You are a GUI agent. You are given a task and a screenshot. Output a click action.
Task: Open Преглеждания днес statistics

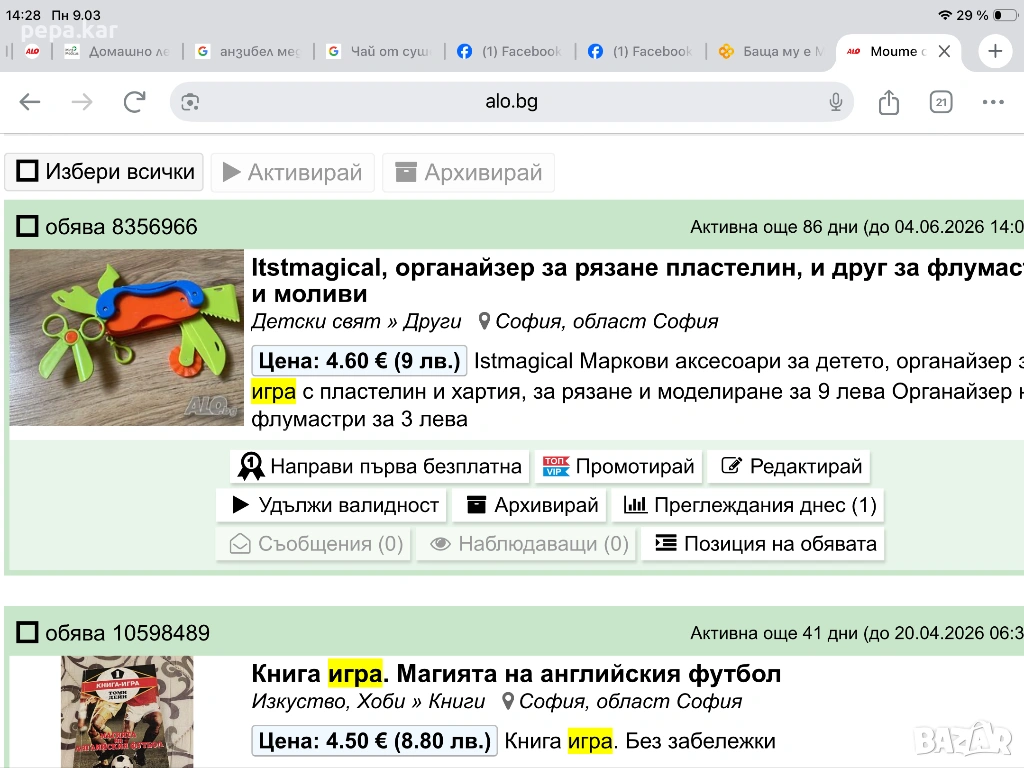point(750,506)
